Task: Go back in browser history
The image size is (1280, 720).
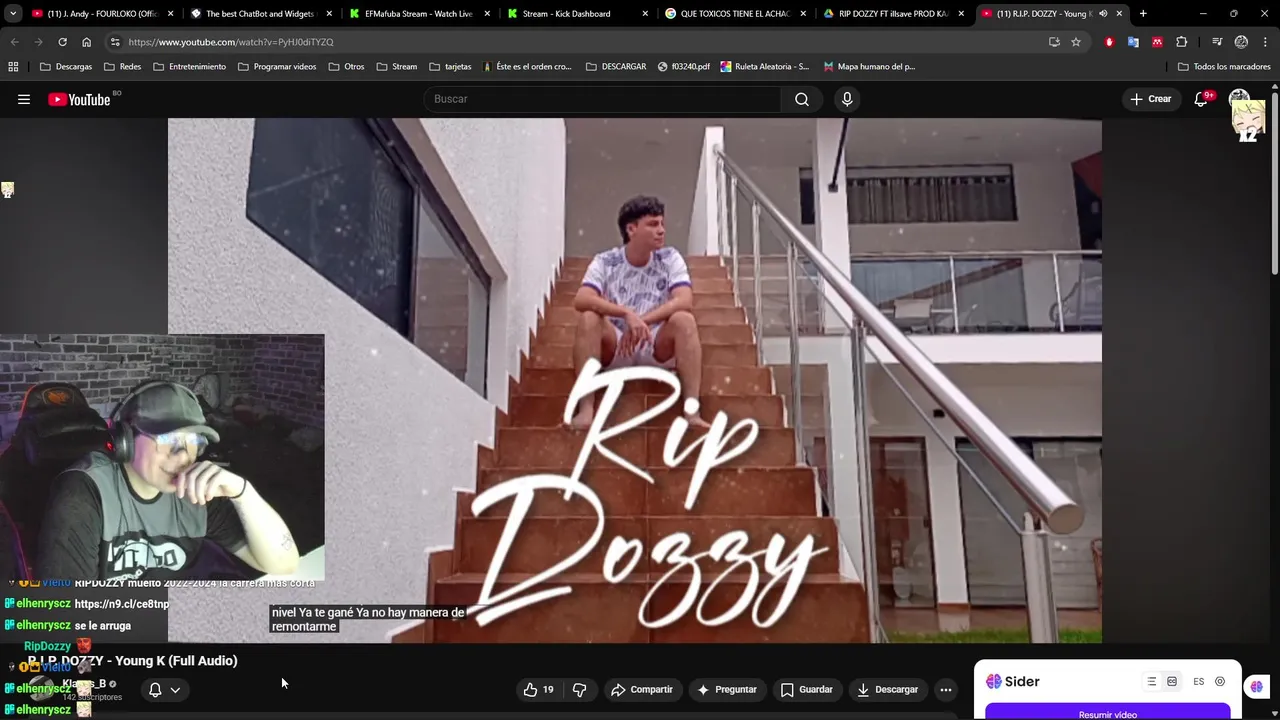Action: [14, 42]
